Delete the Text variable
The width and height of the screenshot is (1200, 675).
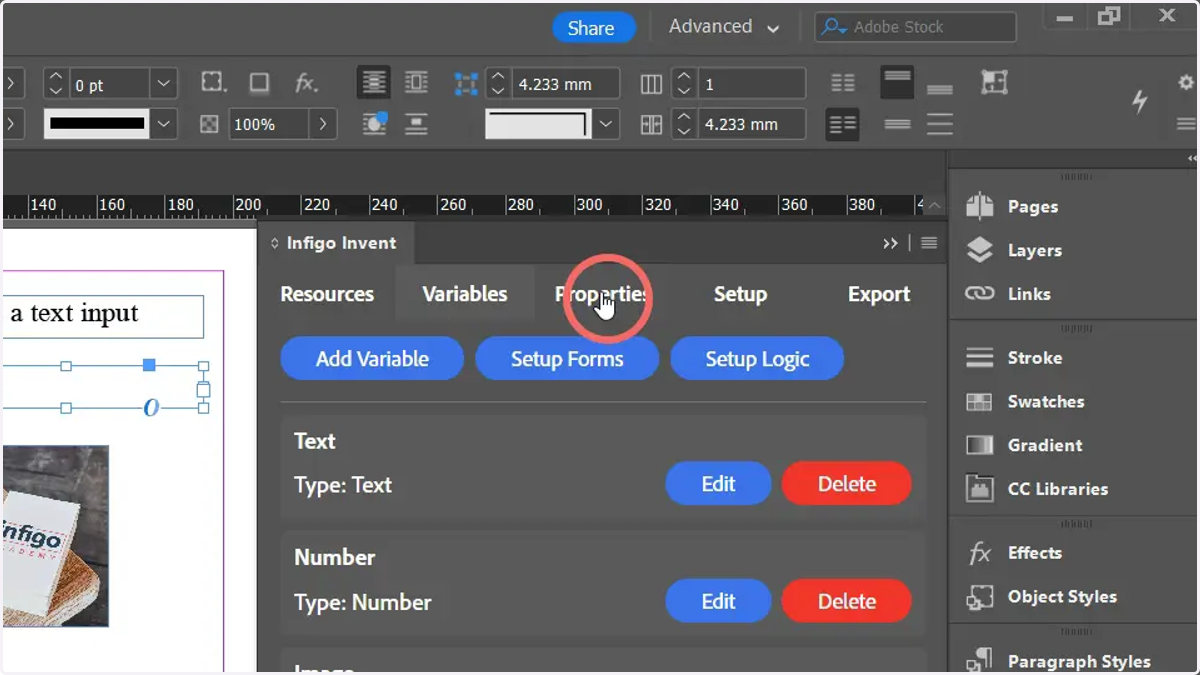pyautogui.click(x=846, y=484)
